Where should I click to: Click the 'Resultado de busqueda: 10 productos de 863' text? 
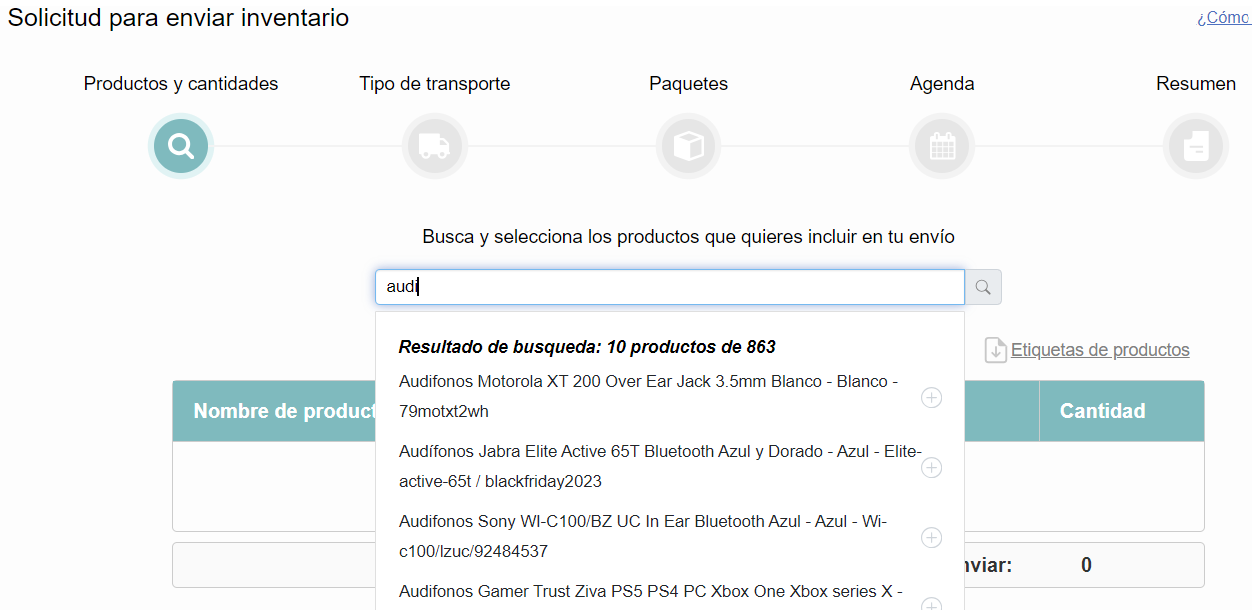pos(587,347)
